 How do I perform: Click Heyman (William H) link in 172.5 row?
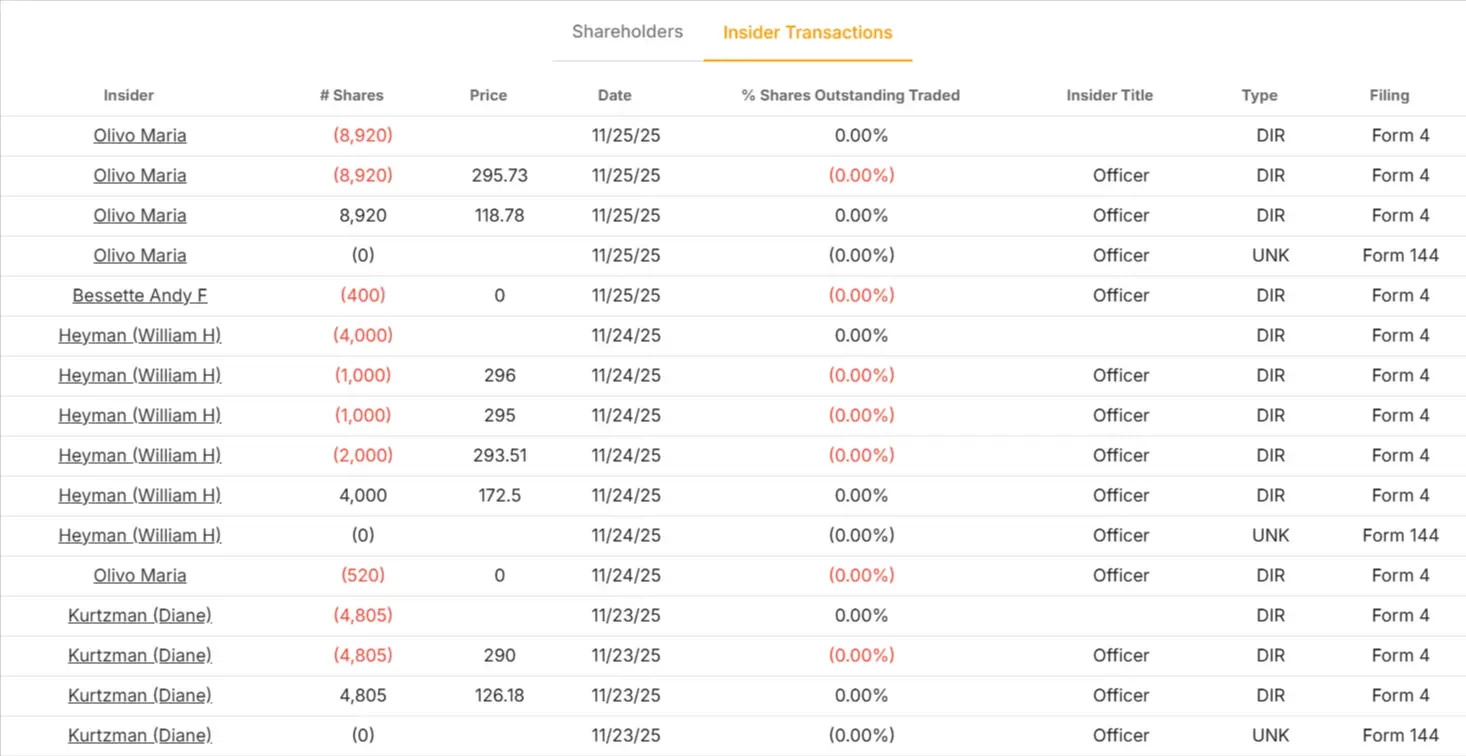point(140,495)
